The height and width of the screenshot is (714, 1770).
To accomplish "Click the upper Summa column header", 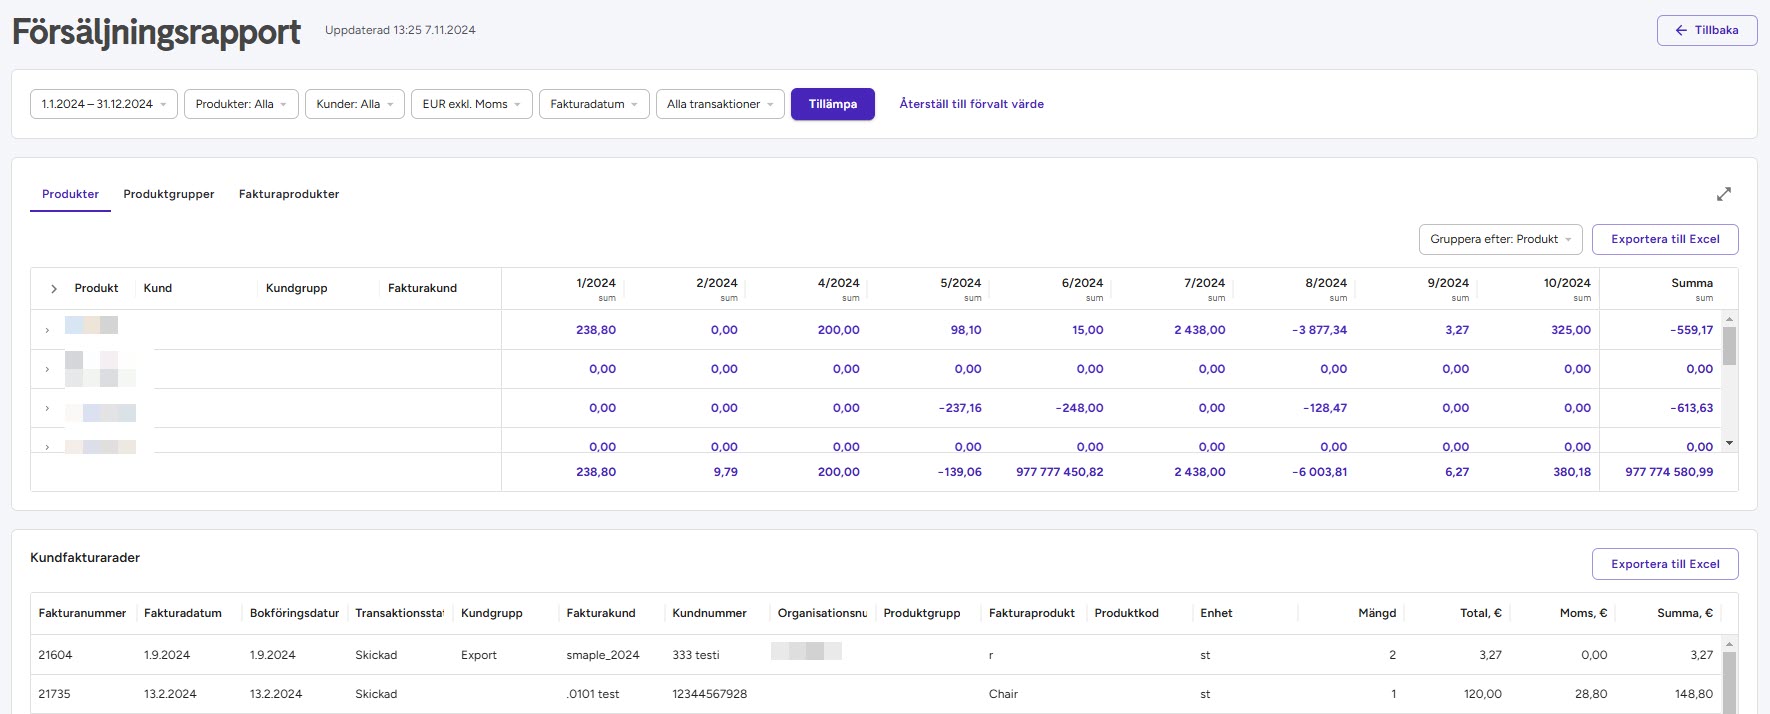I will (x=1692, y=283).
